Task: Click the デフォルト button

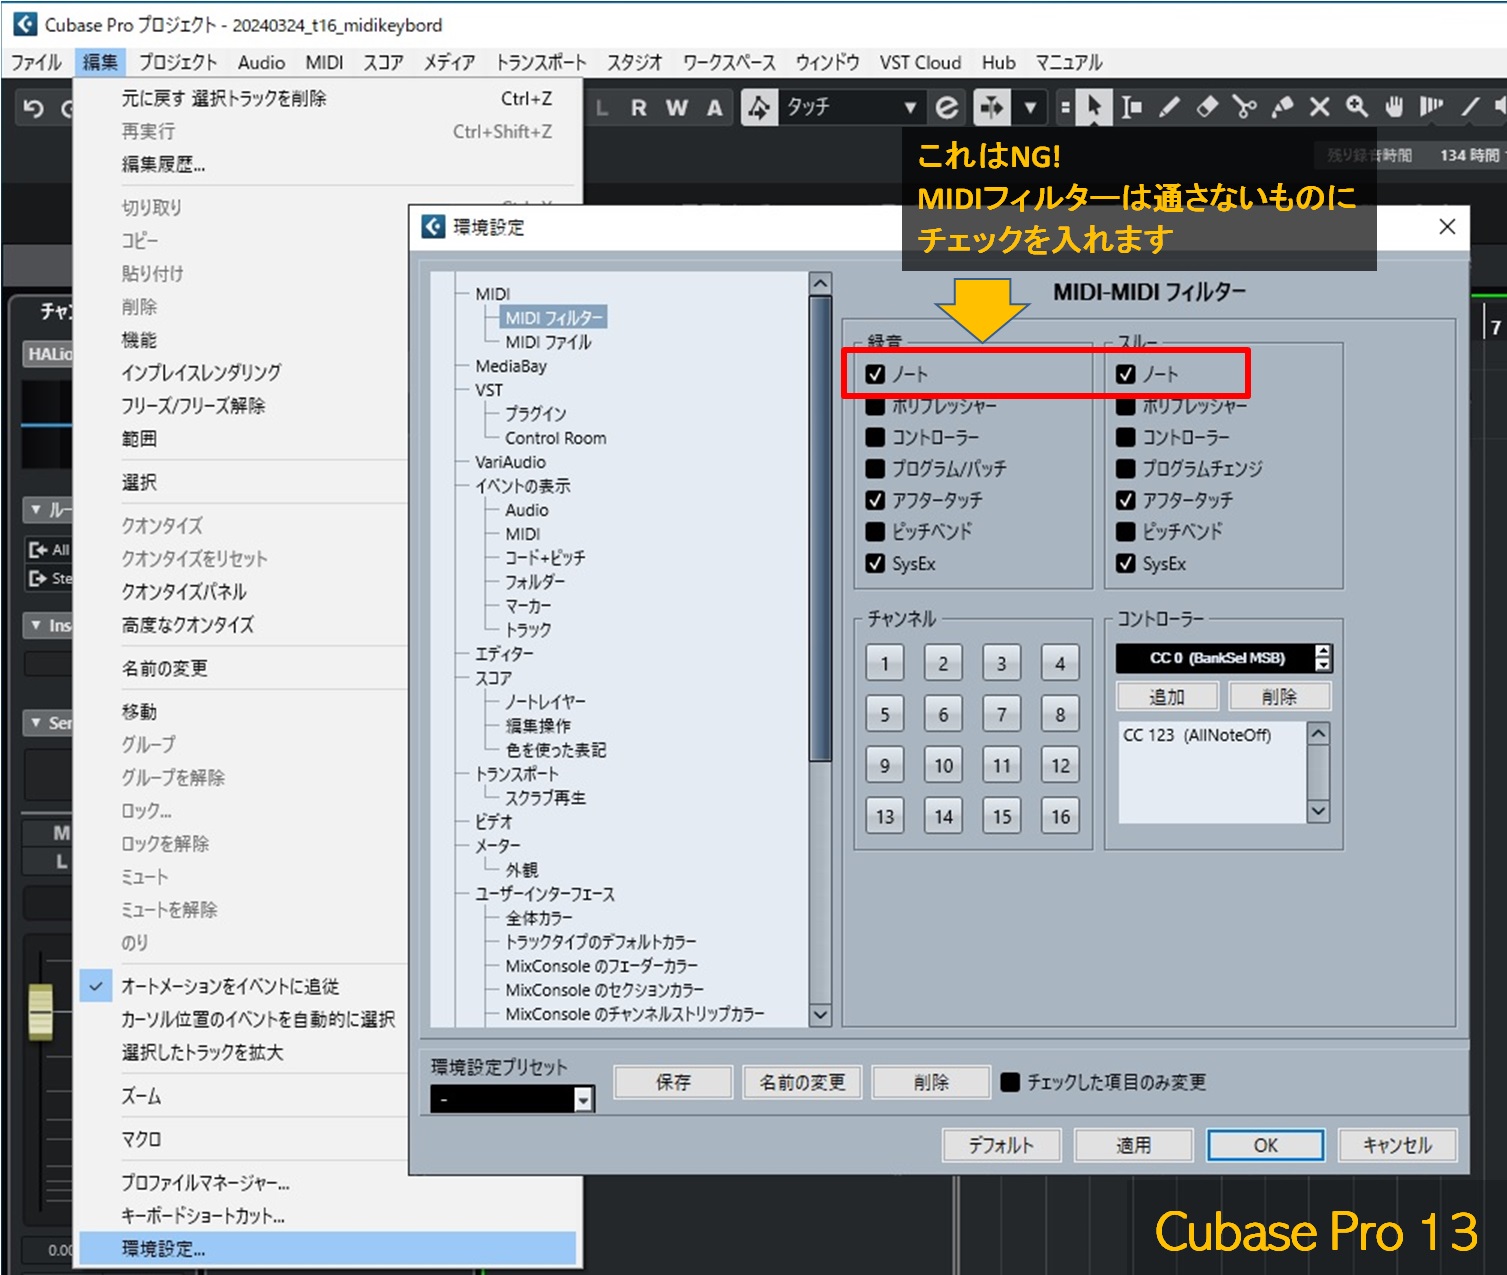Action: (1001, 1145)
